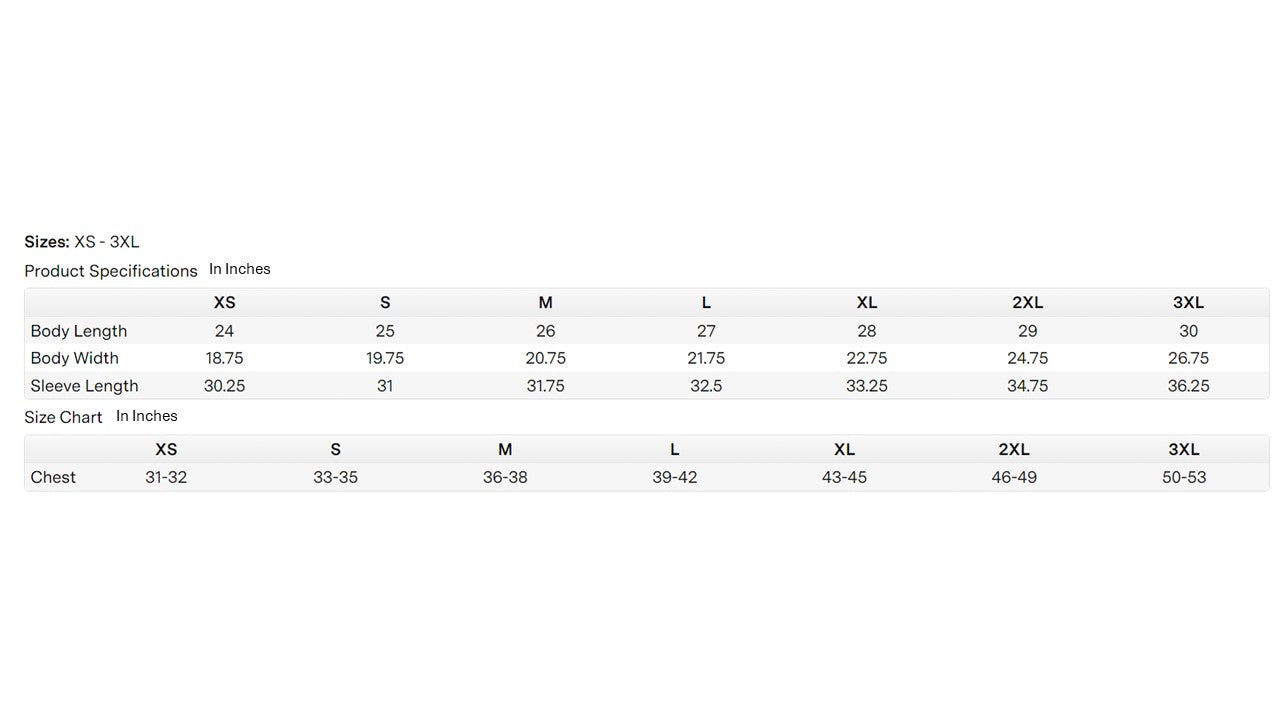Click the Size Chart heading

pyautogui.click(x=63, y=417)
